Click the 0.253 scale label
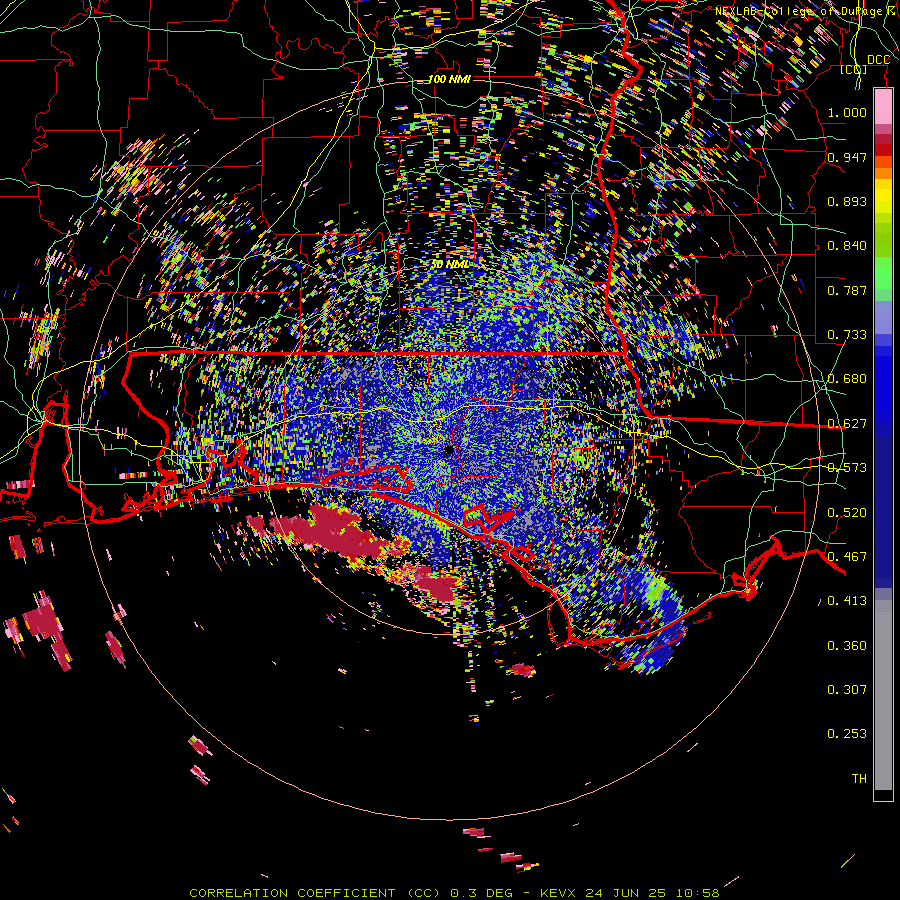Image resolution: width=900 pixels, height=900 pixels. coord(847,734)
